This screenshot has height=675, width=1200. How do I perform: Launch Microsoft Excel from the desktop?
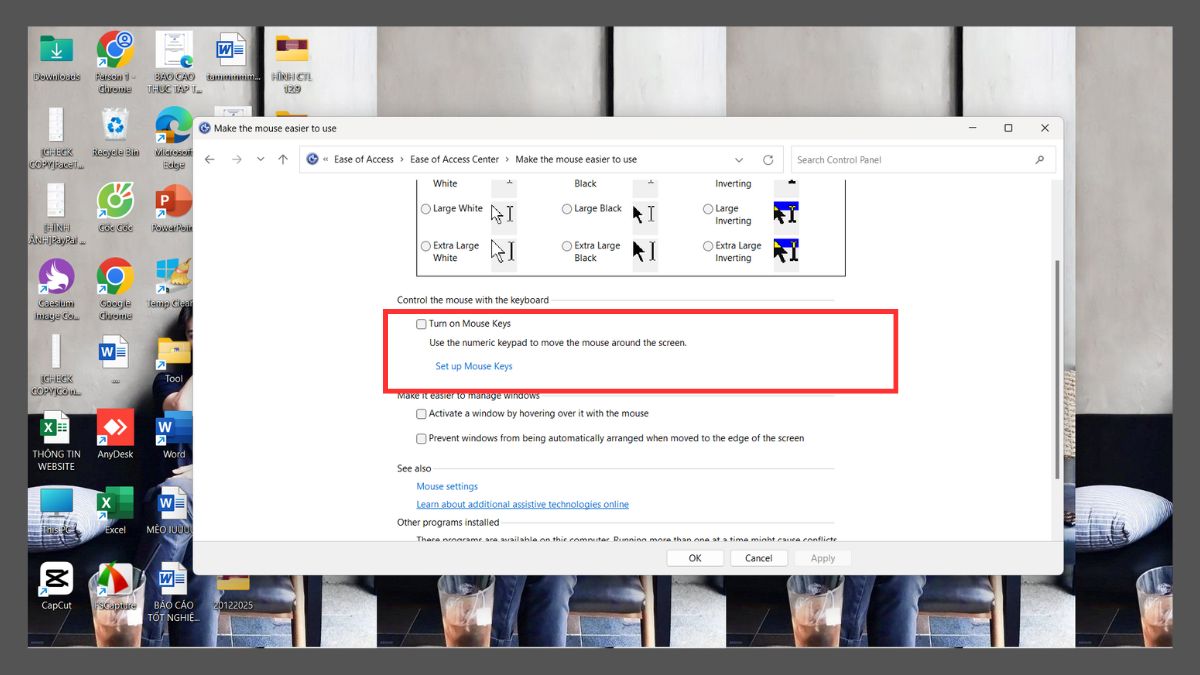coord(114,505)
